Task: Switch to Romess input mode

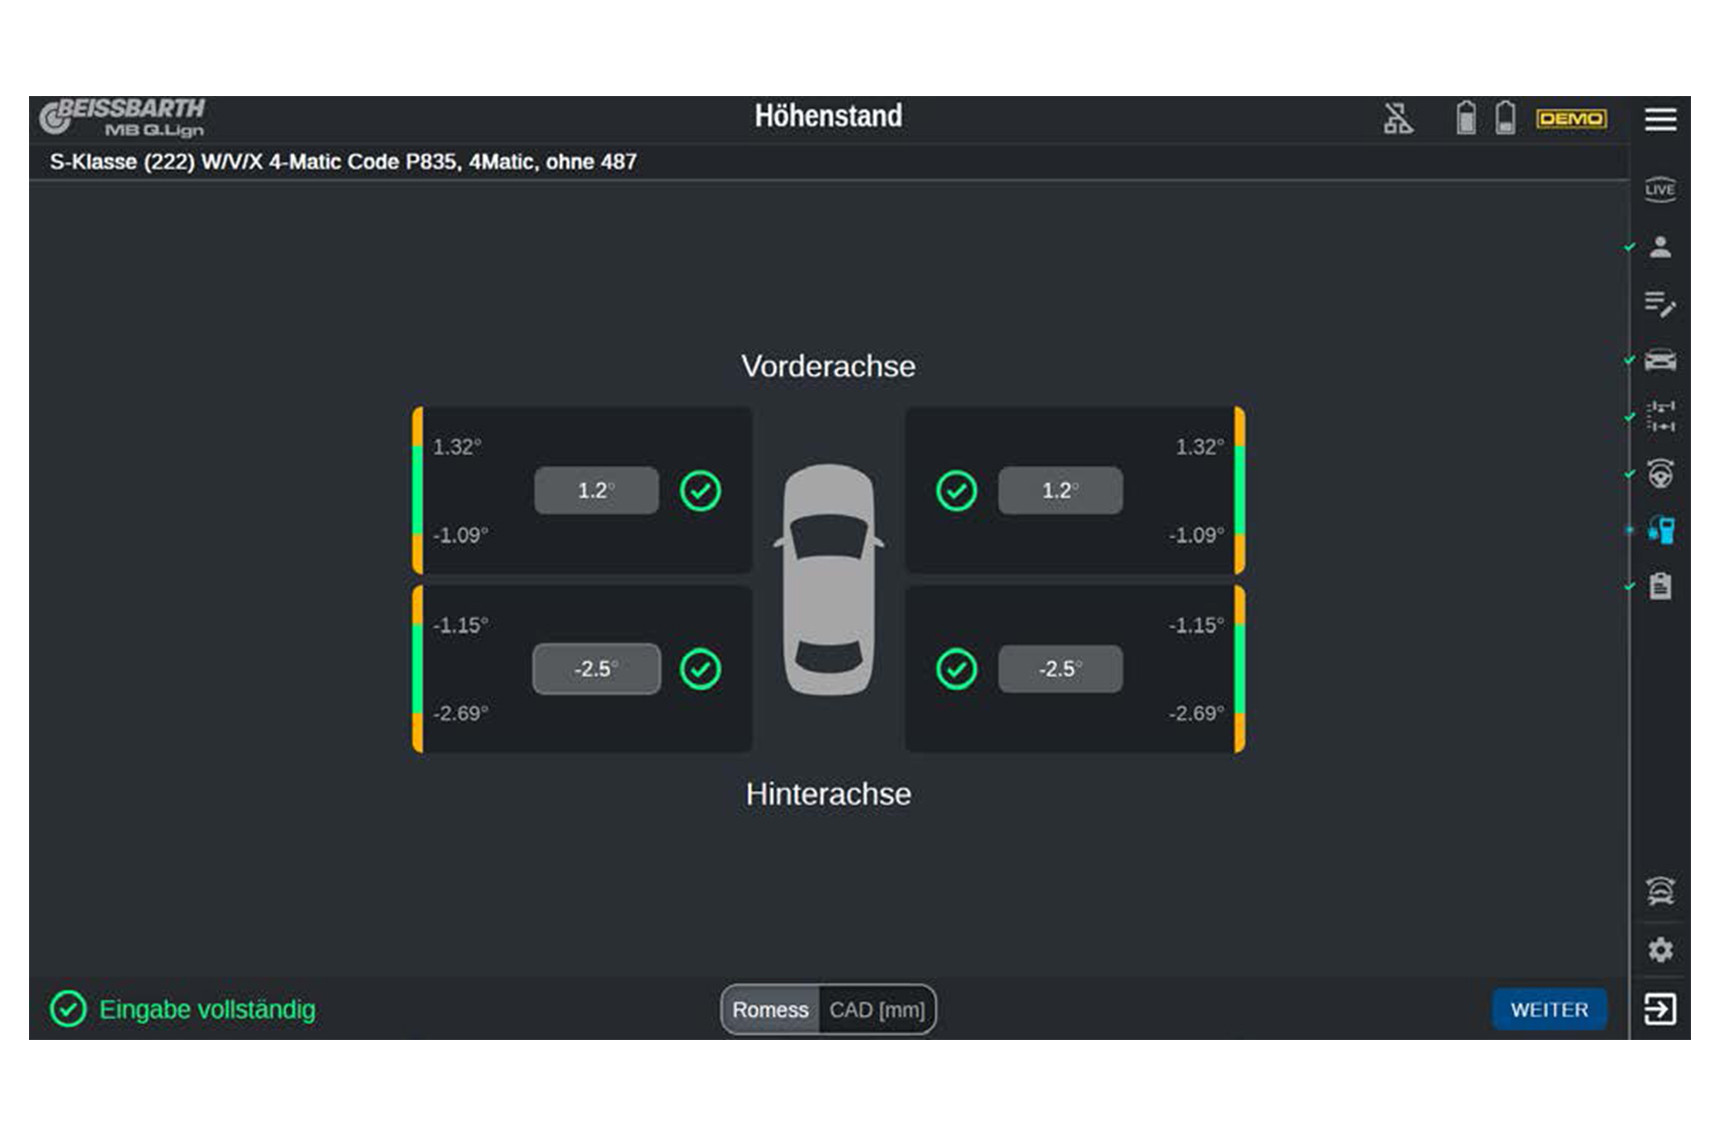Action: [770, 1010]
